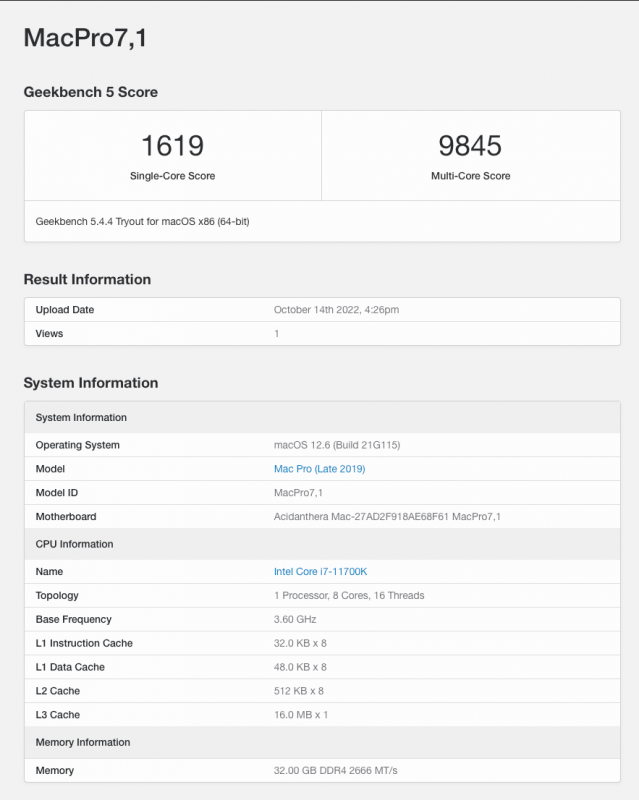
Task: Select the 9845 multi-core score number
Action: coord(470,146)
